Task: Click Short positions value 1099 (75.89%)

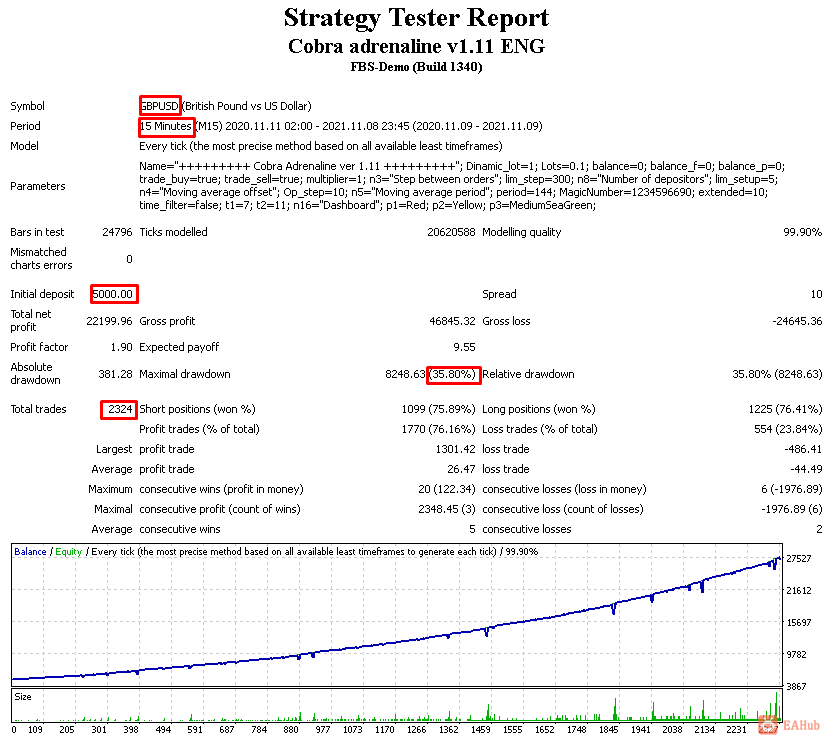Action: pos(438,409)
